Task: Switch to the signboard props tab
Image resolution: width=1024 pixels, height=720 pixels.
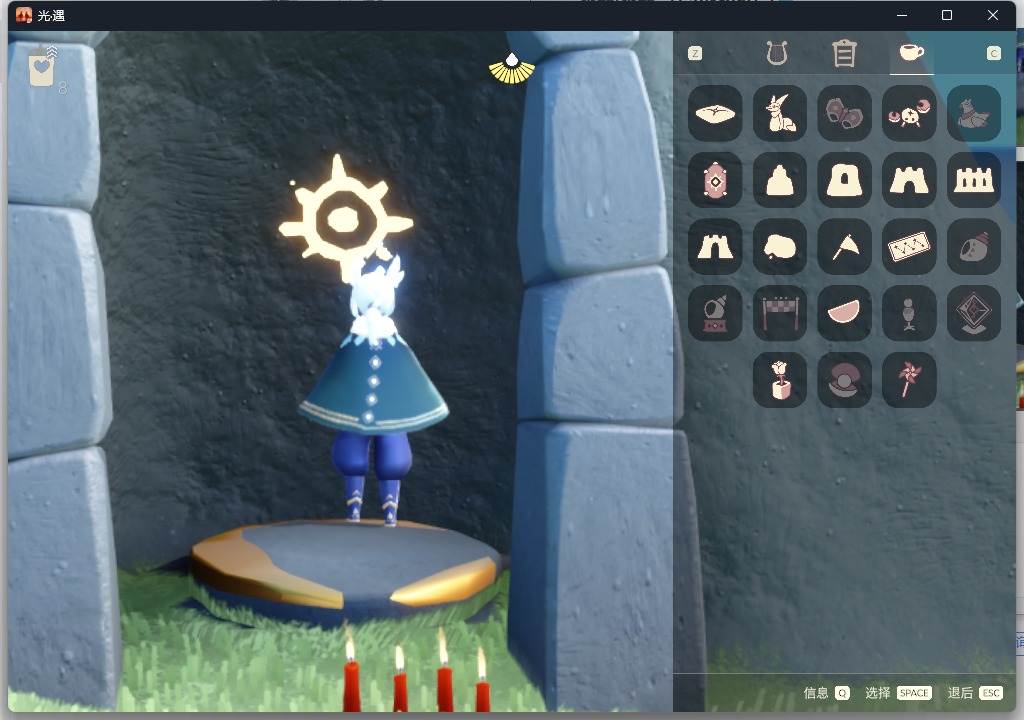Action: (844, 53)
